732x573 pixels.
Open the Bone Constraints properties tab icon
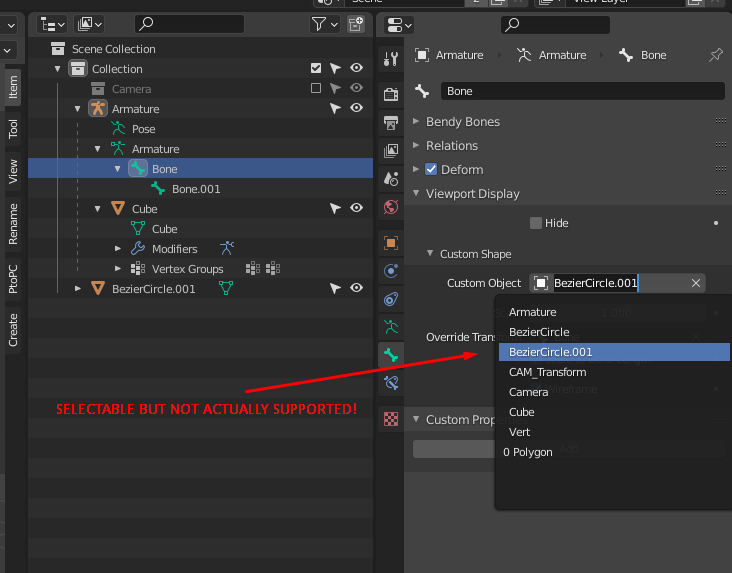click(x=391, y=383)
